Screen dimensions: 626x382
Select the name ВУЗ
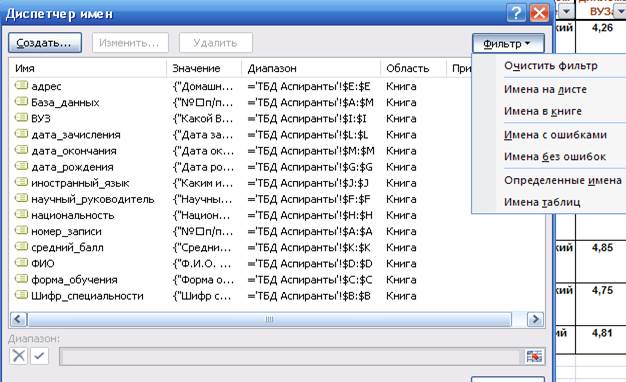tap(41, 119)
